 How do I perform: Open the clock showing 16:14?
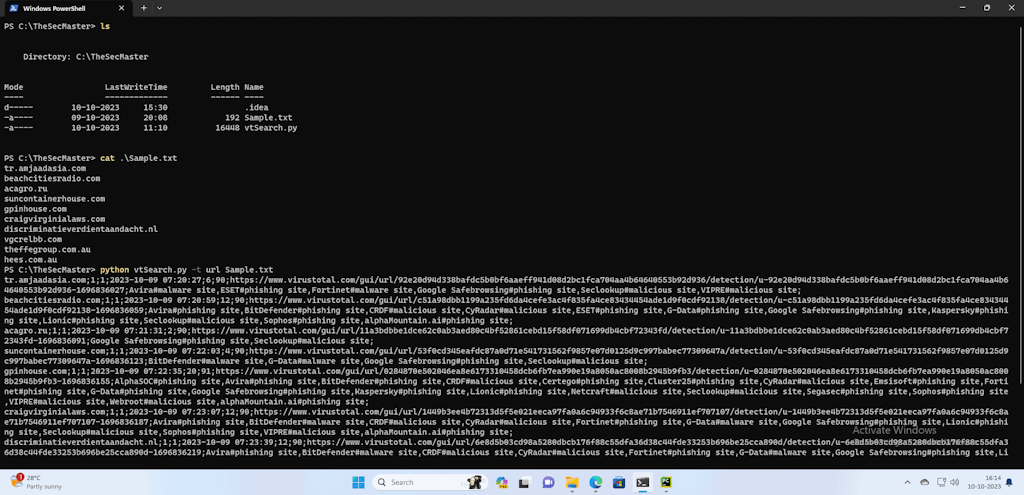click(x=984, y=482)
